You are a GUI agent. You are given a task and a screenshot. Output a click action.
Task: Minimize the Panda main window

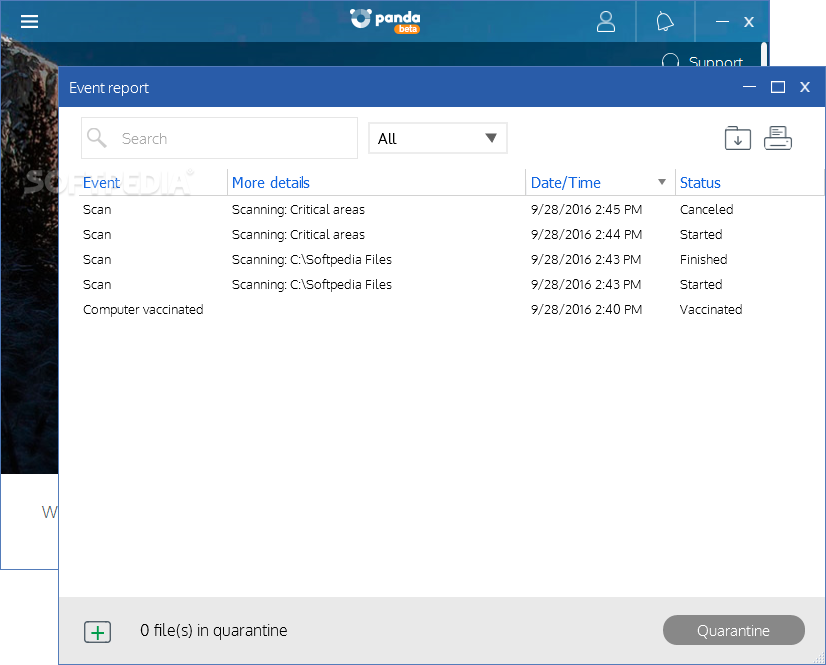(x=722, y=22)
